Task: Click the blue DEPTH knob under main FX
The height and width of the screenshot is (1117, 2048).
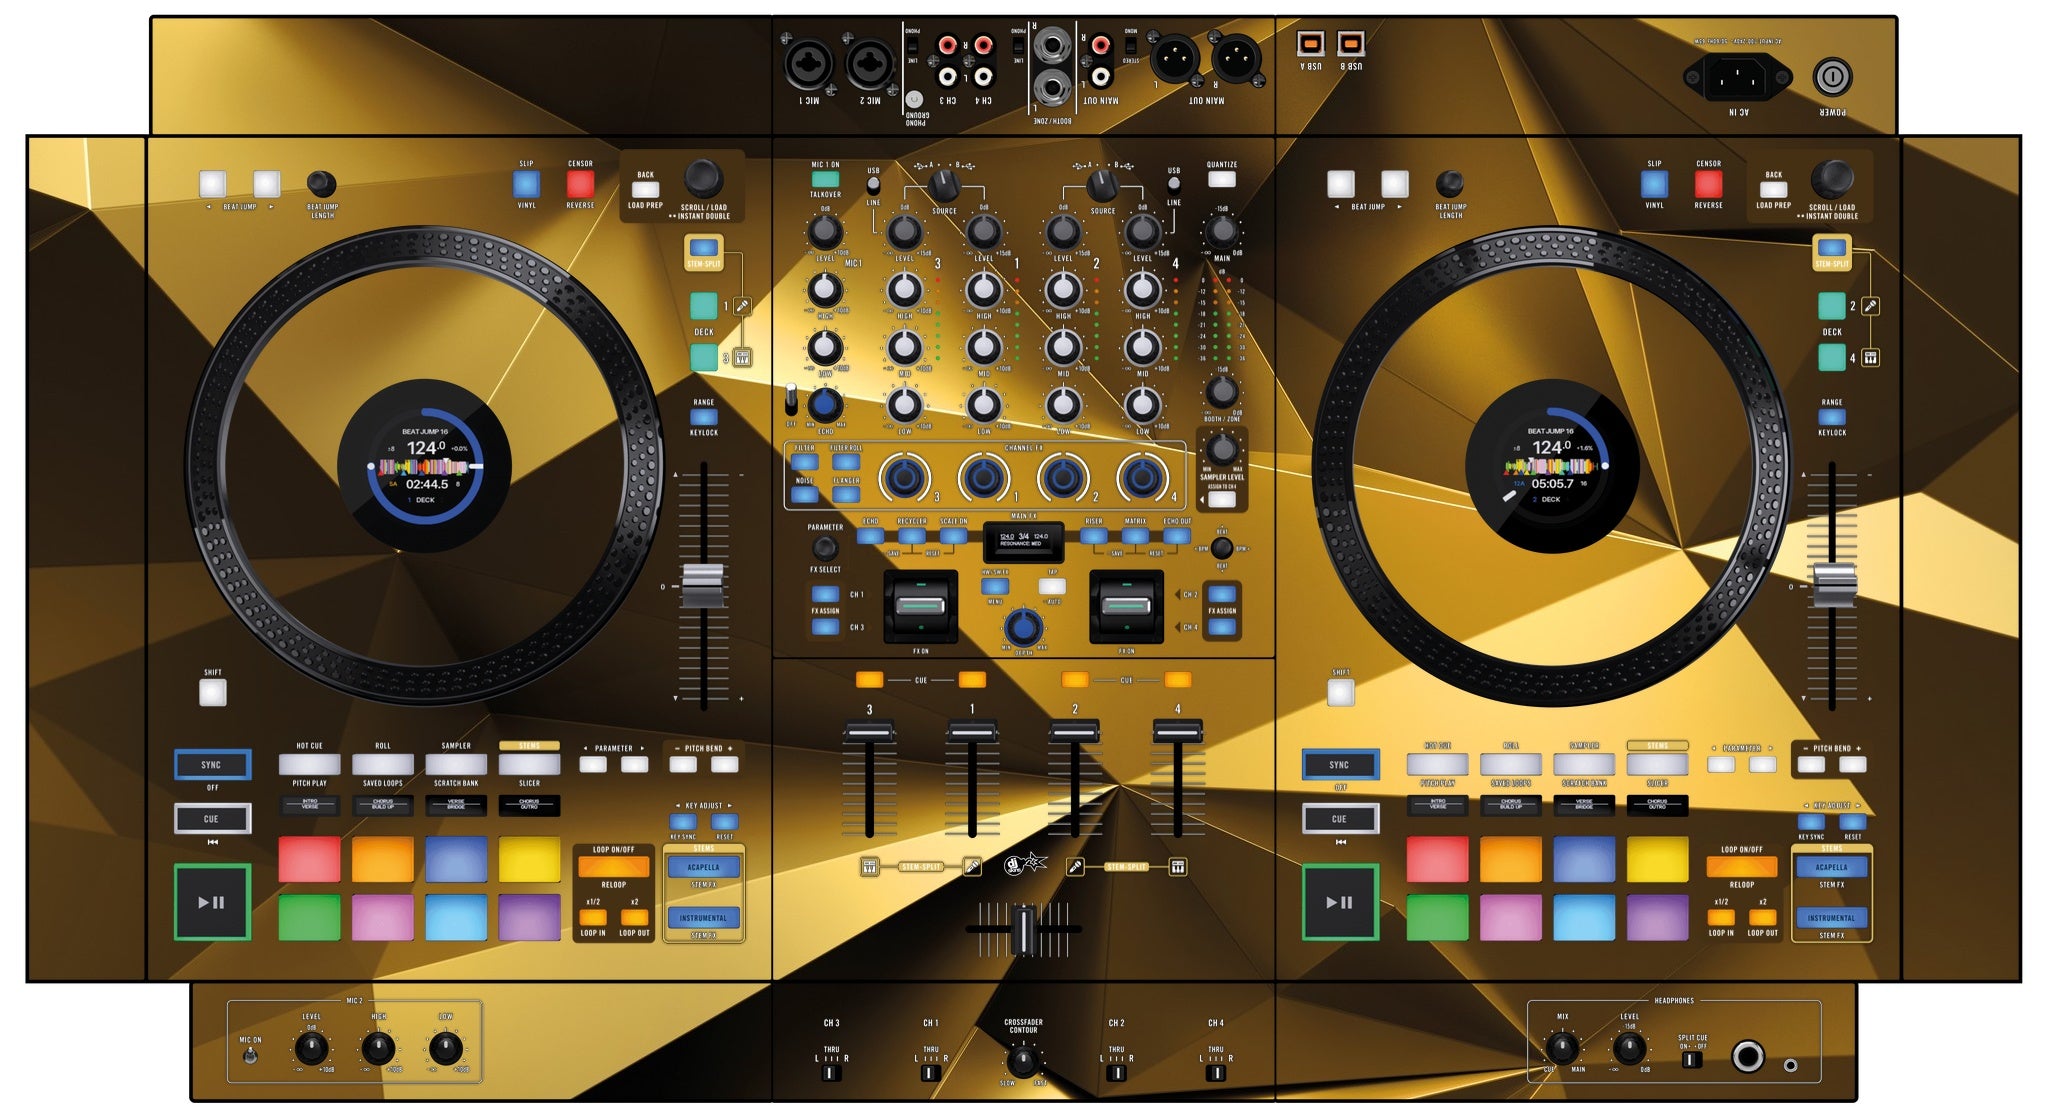Action: [x=1023, y=628]
